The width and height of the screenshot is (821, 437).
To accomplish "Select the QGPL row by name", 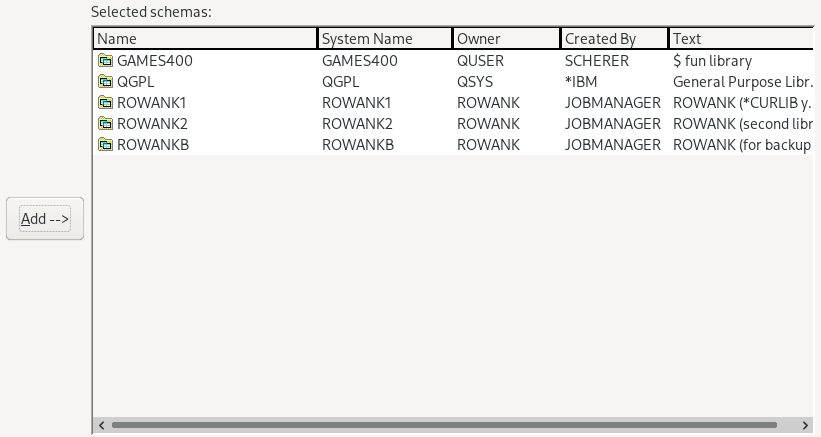I will click(135, 82).
